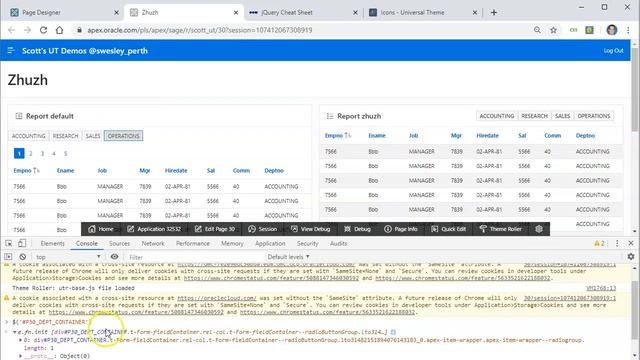The height and width of the screenshot is (360, 640).
Task: Open the APEX navigation hamburger menu
Action: coord(11,51)
